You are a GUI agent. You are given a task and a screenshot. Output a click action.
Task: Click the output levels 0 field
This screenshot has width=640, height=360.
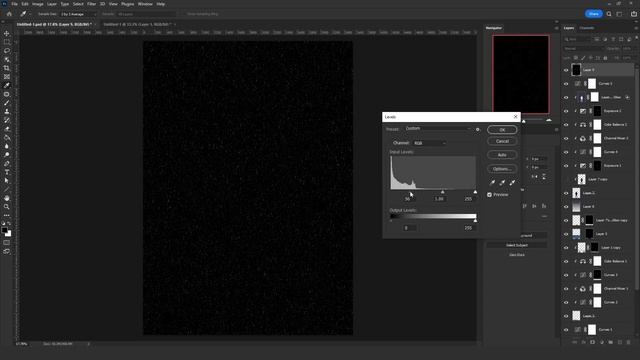pyautogui.click(x=408, y=228)
